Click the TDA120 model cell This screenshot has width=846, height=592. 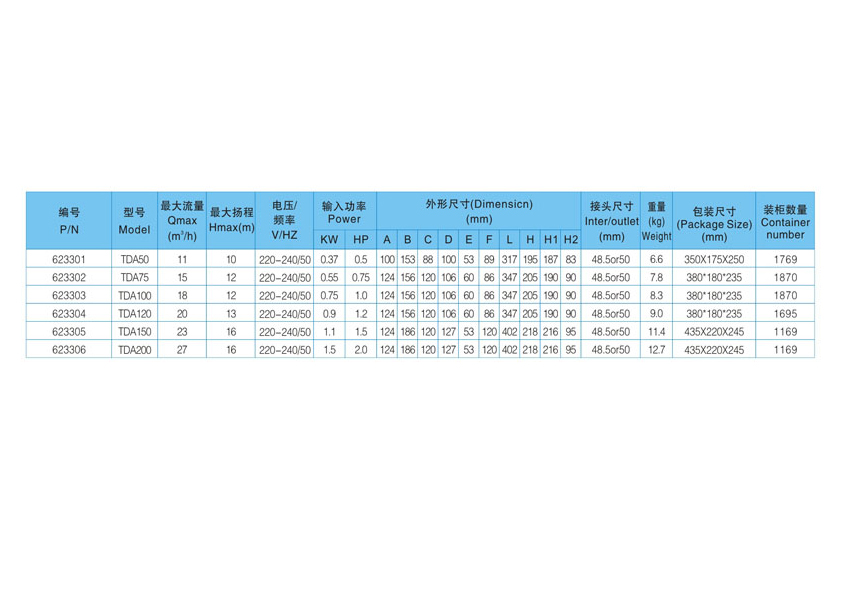(x=134, y=314)
